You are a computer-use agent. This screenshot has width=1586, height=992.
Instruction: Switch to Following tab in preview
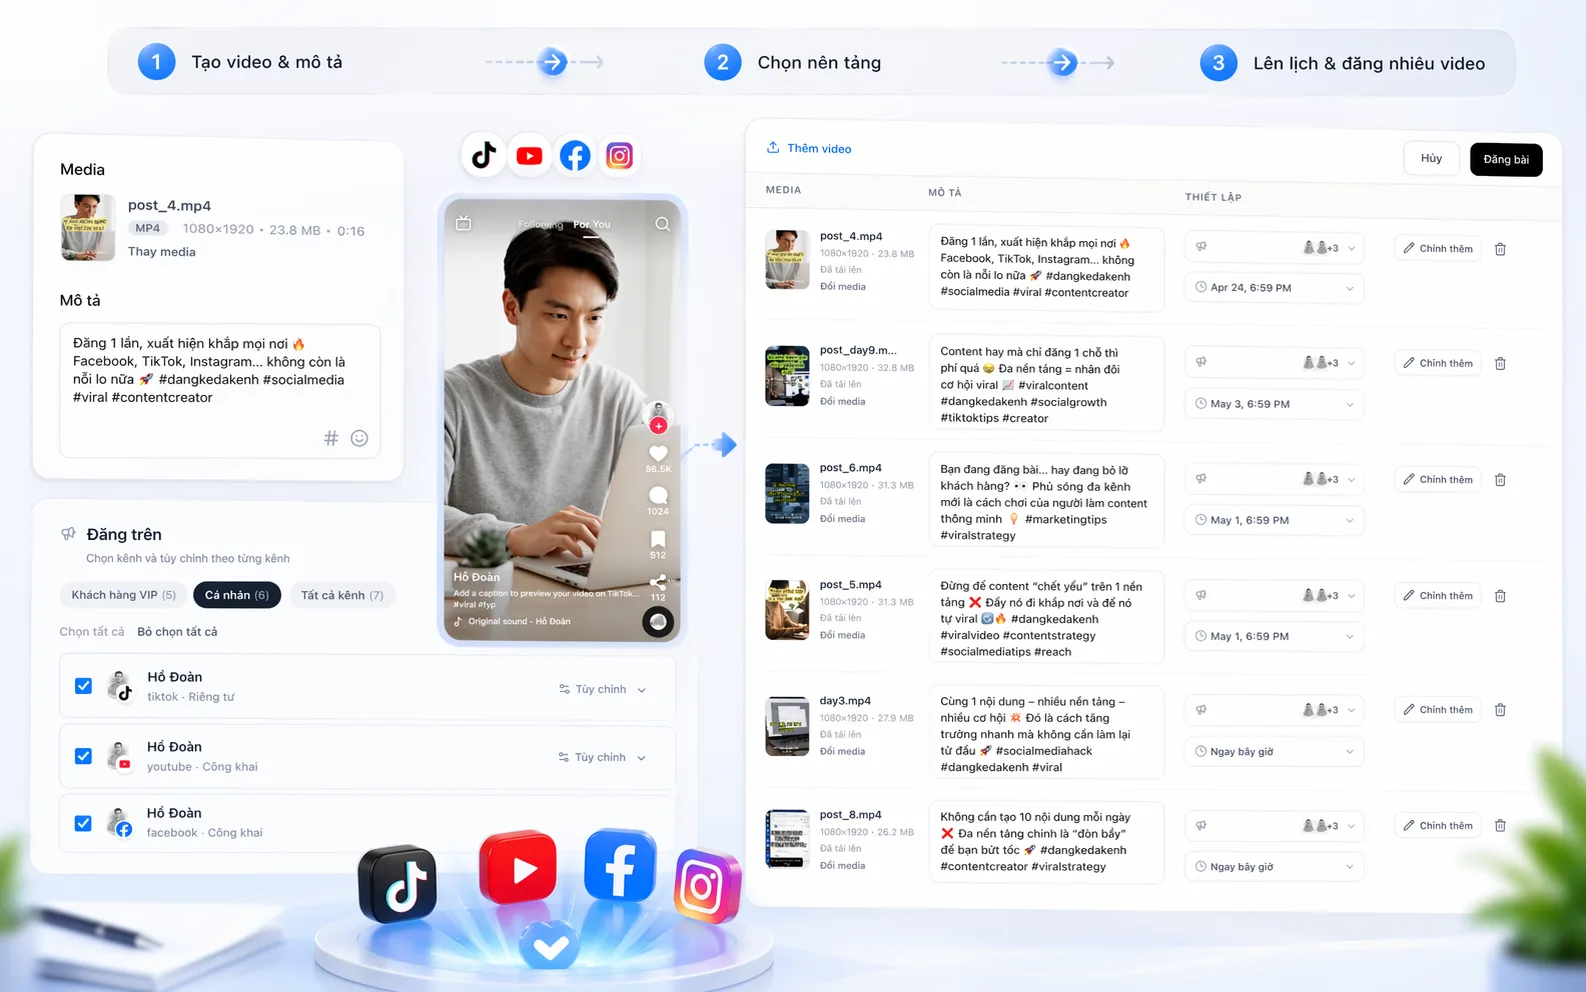tap(540, 225)
